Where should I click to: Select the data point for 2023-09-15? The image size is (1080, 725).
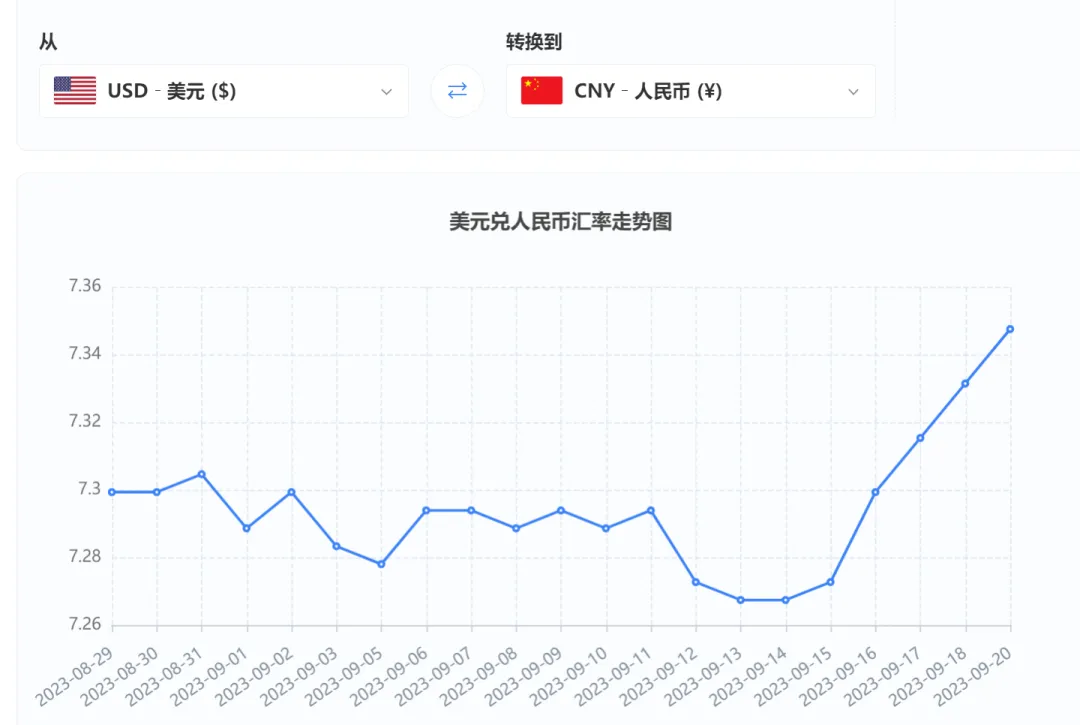tap(830, 582)
